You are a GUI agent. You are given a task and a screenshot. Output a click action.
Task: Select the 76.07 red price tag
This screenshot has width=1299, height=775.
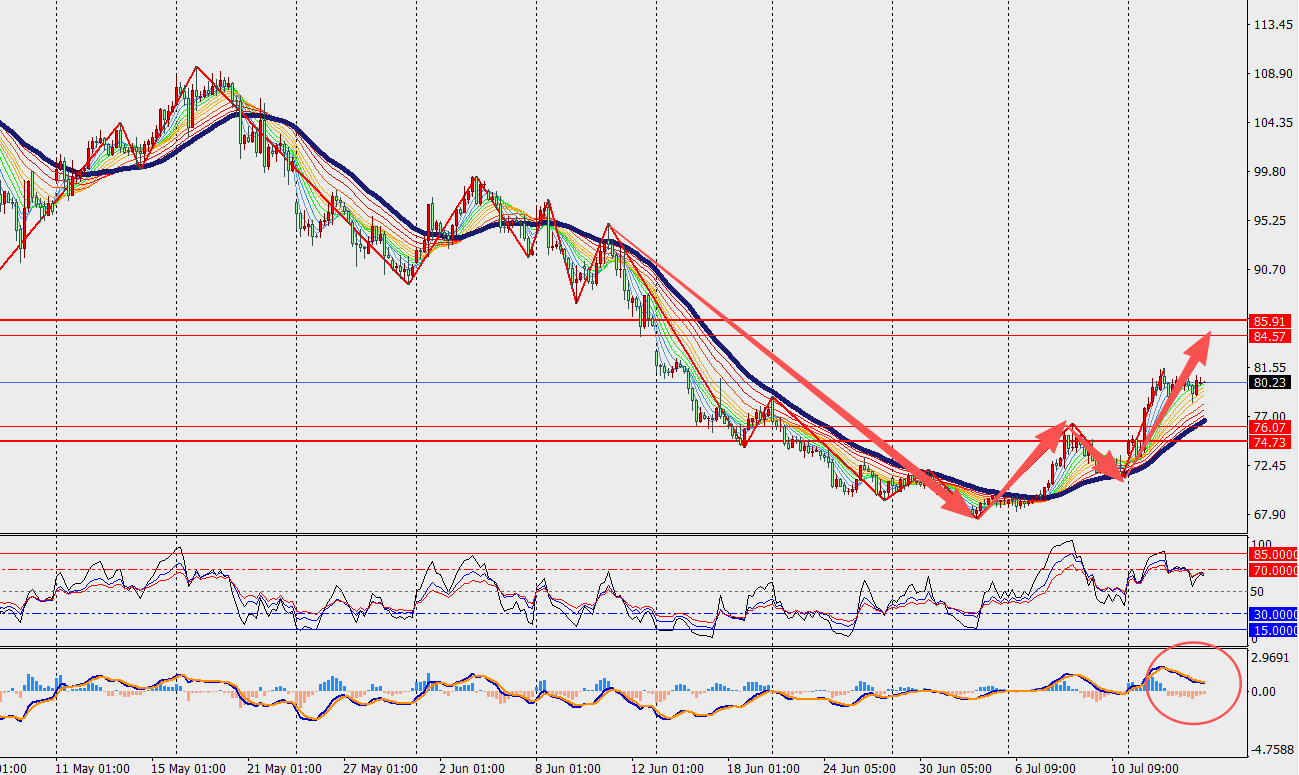pos(1269,427)
